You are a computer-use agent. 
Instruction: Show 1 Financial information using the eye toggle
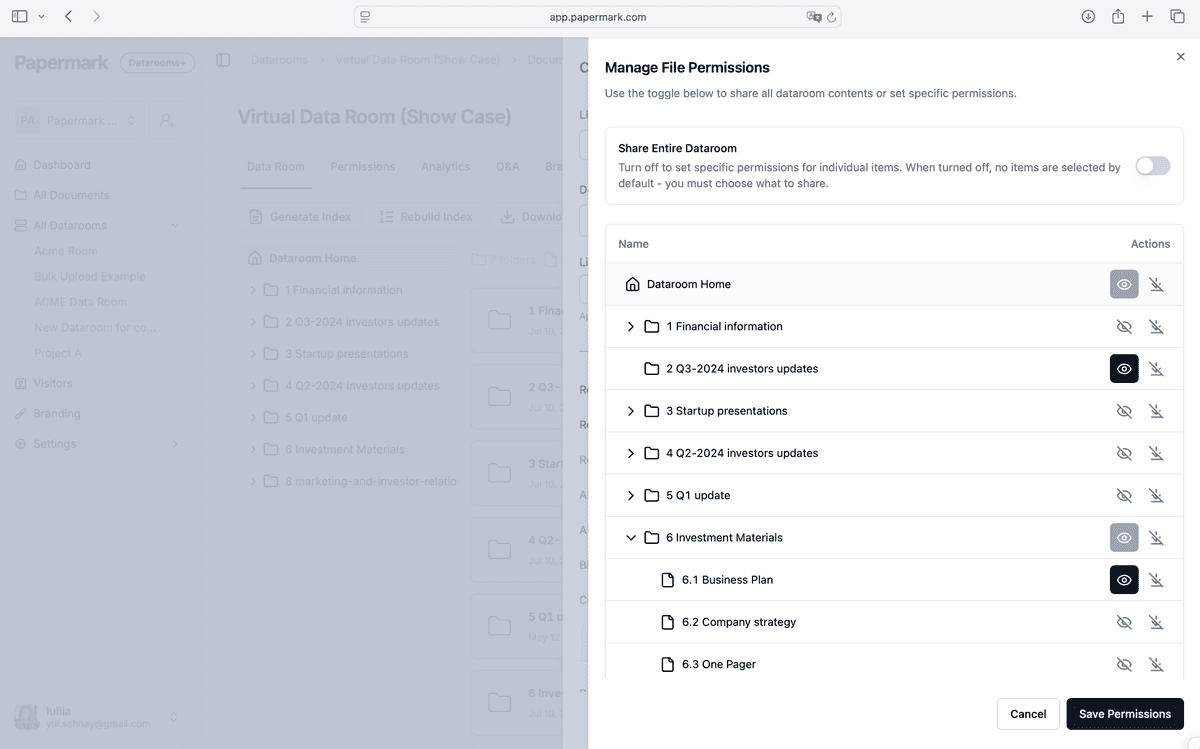pyautogui.click(x=1124, y=326)
